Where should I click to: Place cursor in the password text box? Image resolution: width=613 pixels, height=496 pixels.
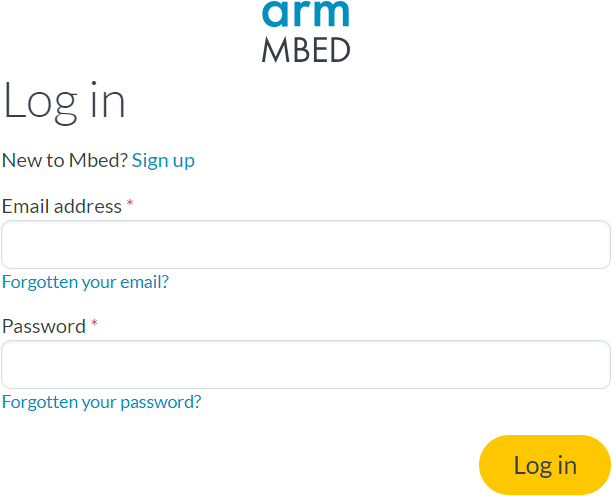click(306, 365)
